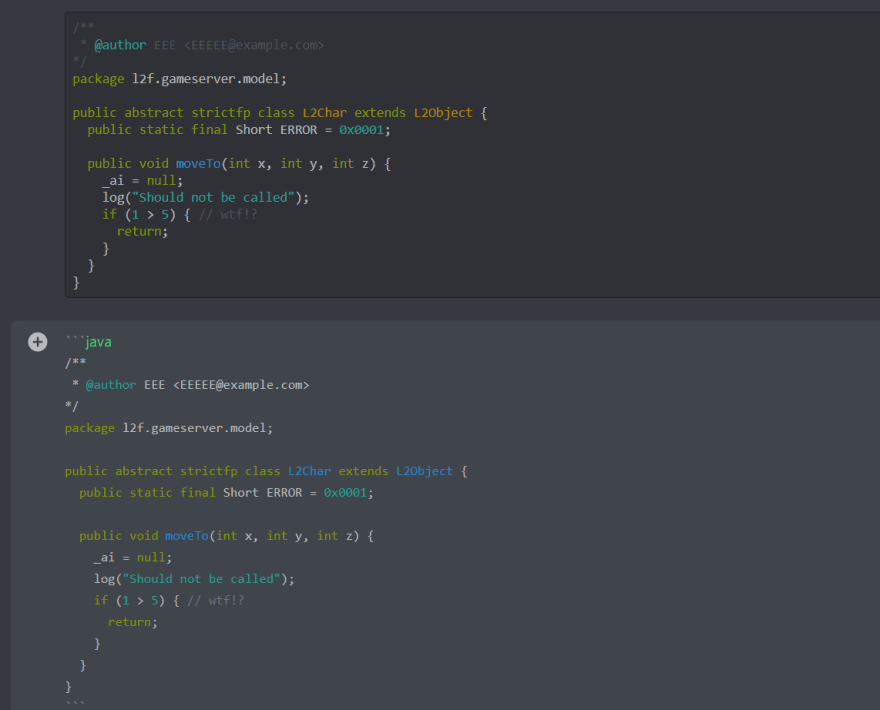
Task: Click "@author" in the message draft
Action: pos(111,385)
